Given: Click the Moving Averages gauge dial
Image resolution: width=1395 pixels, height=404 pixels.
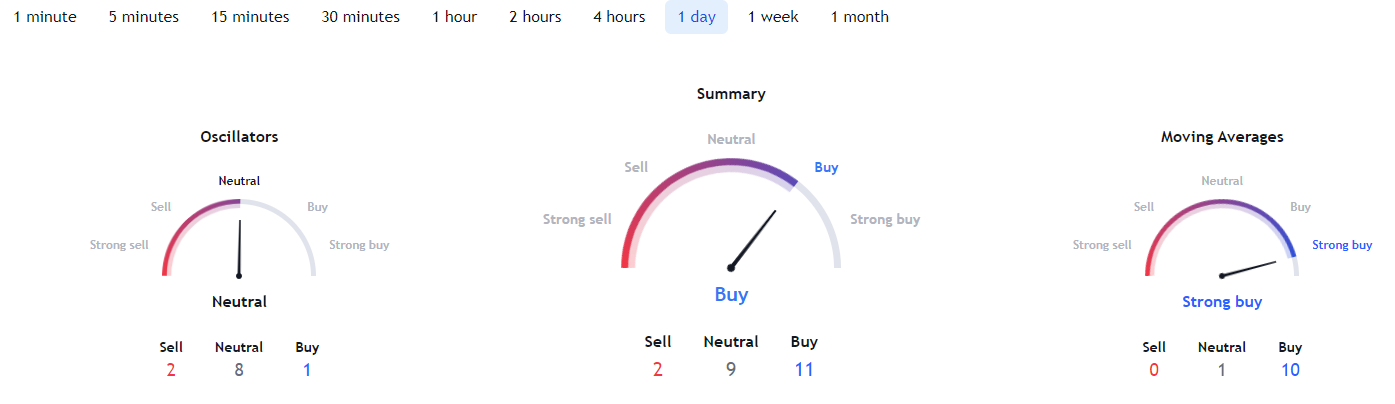Looking at the screenshot, I should pyautogui.click(x=1222, y=238).
